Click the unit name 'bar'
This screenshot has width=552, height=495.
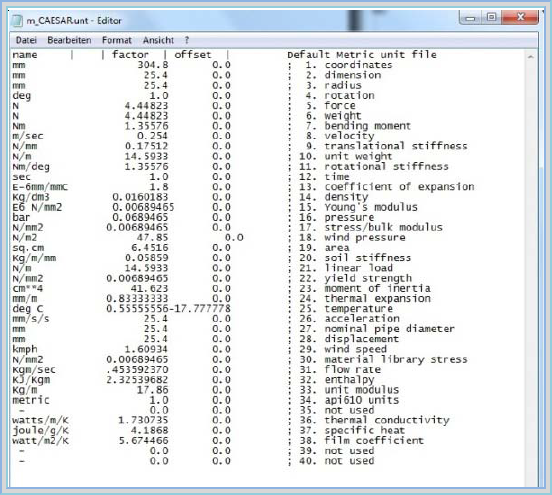[21, 217]
